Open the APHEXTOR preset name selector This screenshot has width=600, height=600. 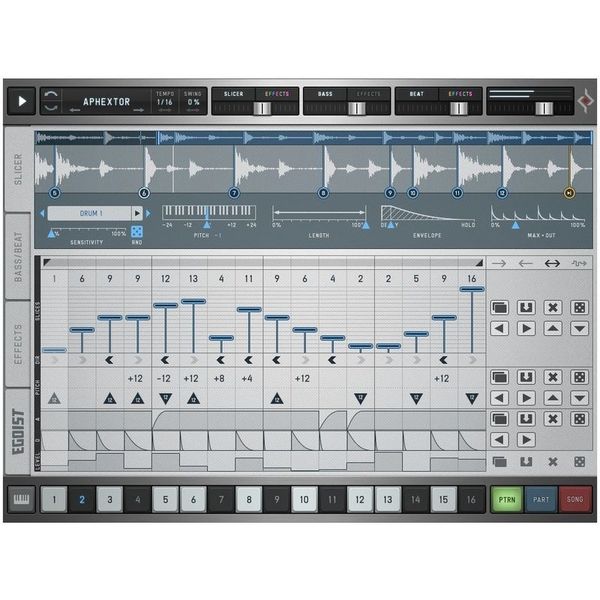(x=106, y=101)
